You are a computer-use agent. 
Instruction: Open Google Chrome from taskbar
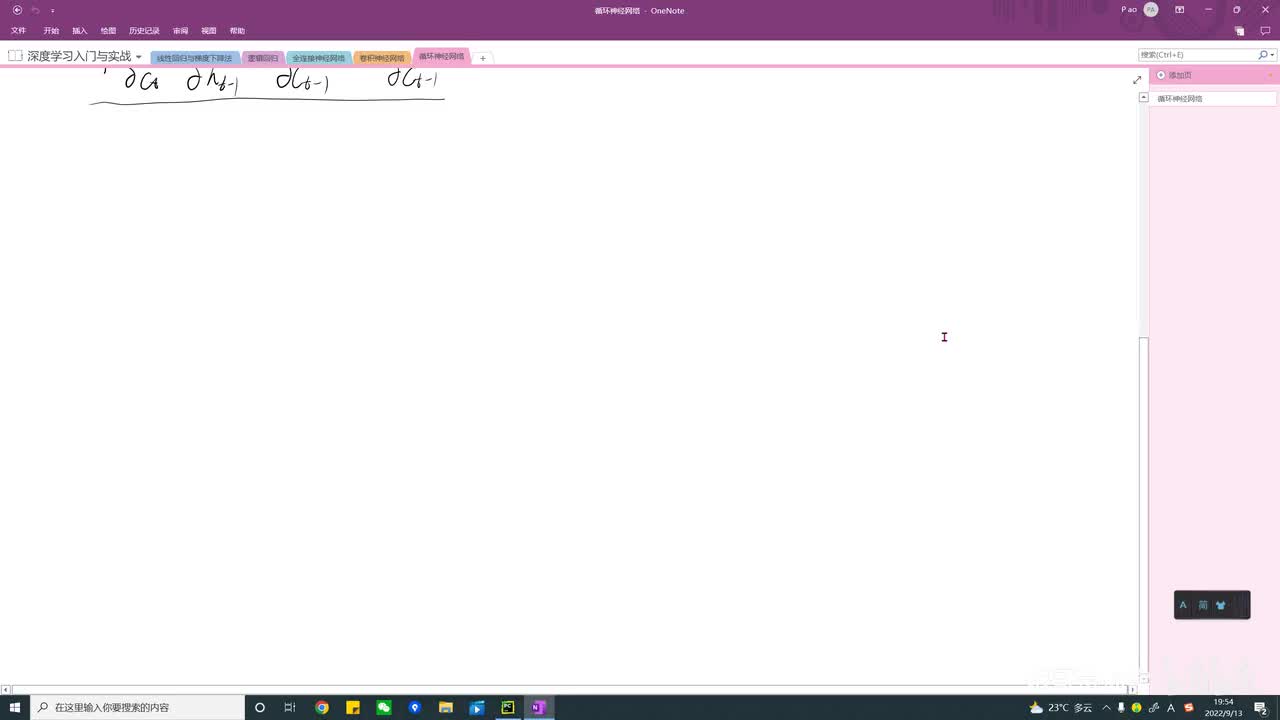point(322,707)
